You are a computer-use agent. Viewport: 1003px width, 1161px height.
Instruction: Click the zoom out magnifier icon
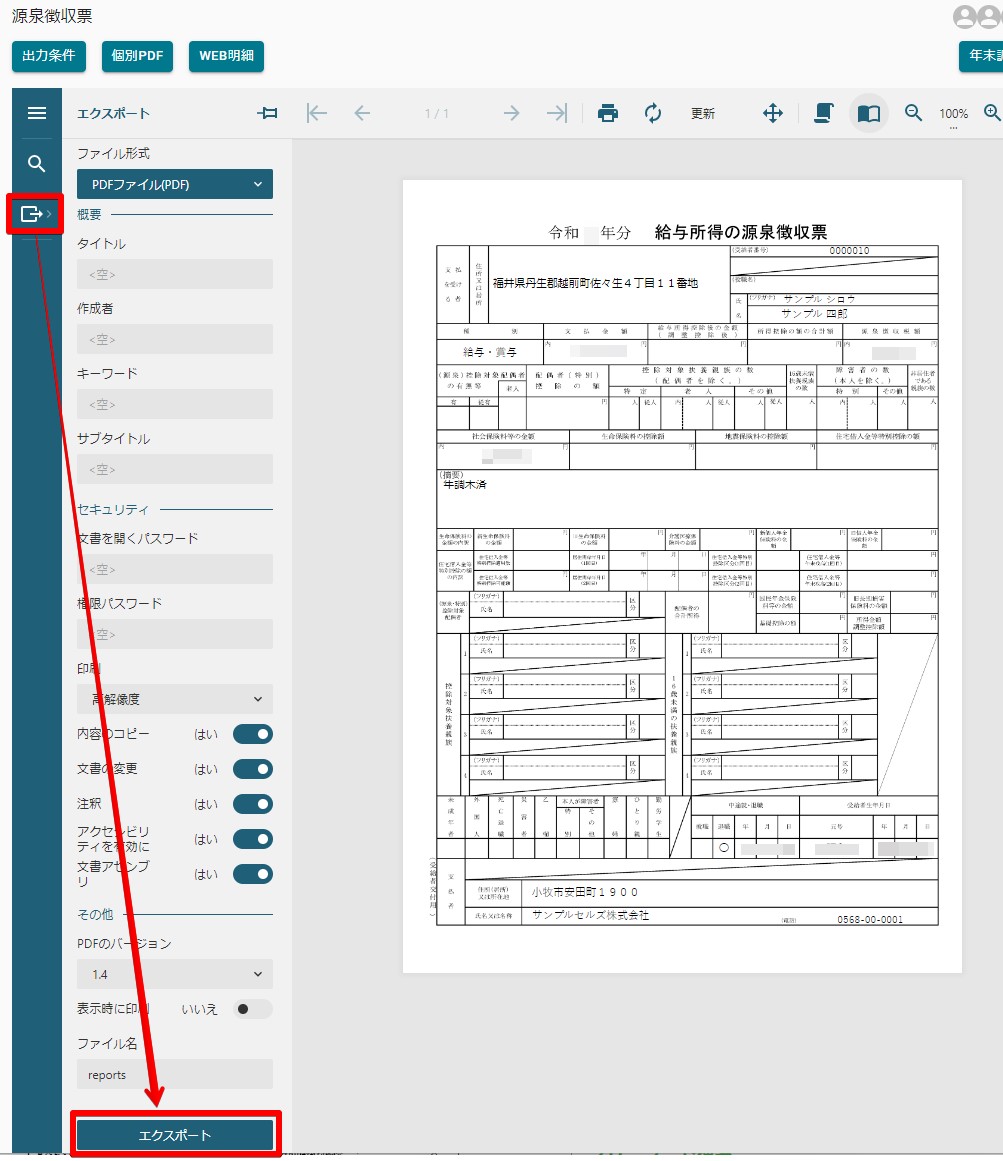coord(913,113)
